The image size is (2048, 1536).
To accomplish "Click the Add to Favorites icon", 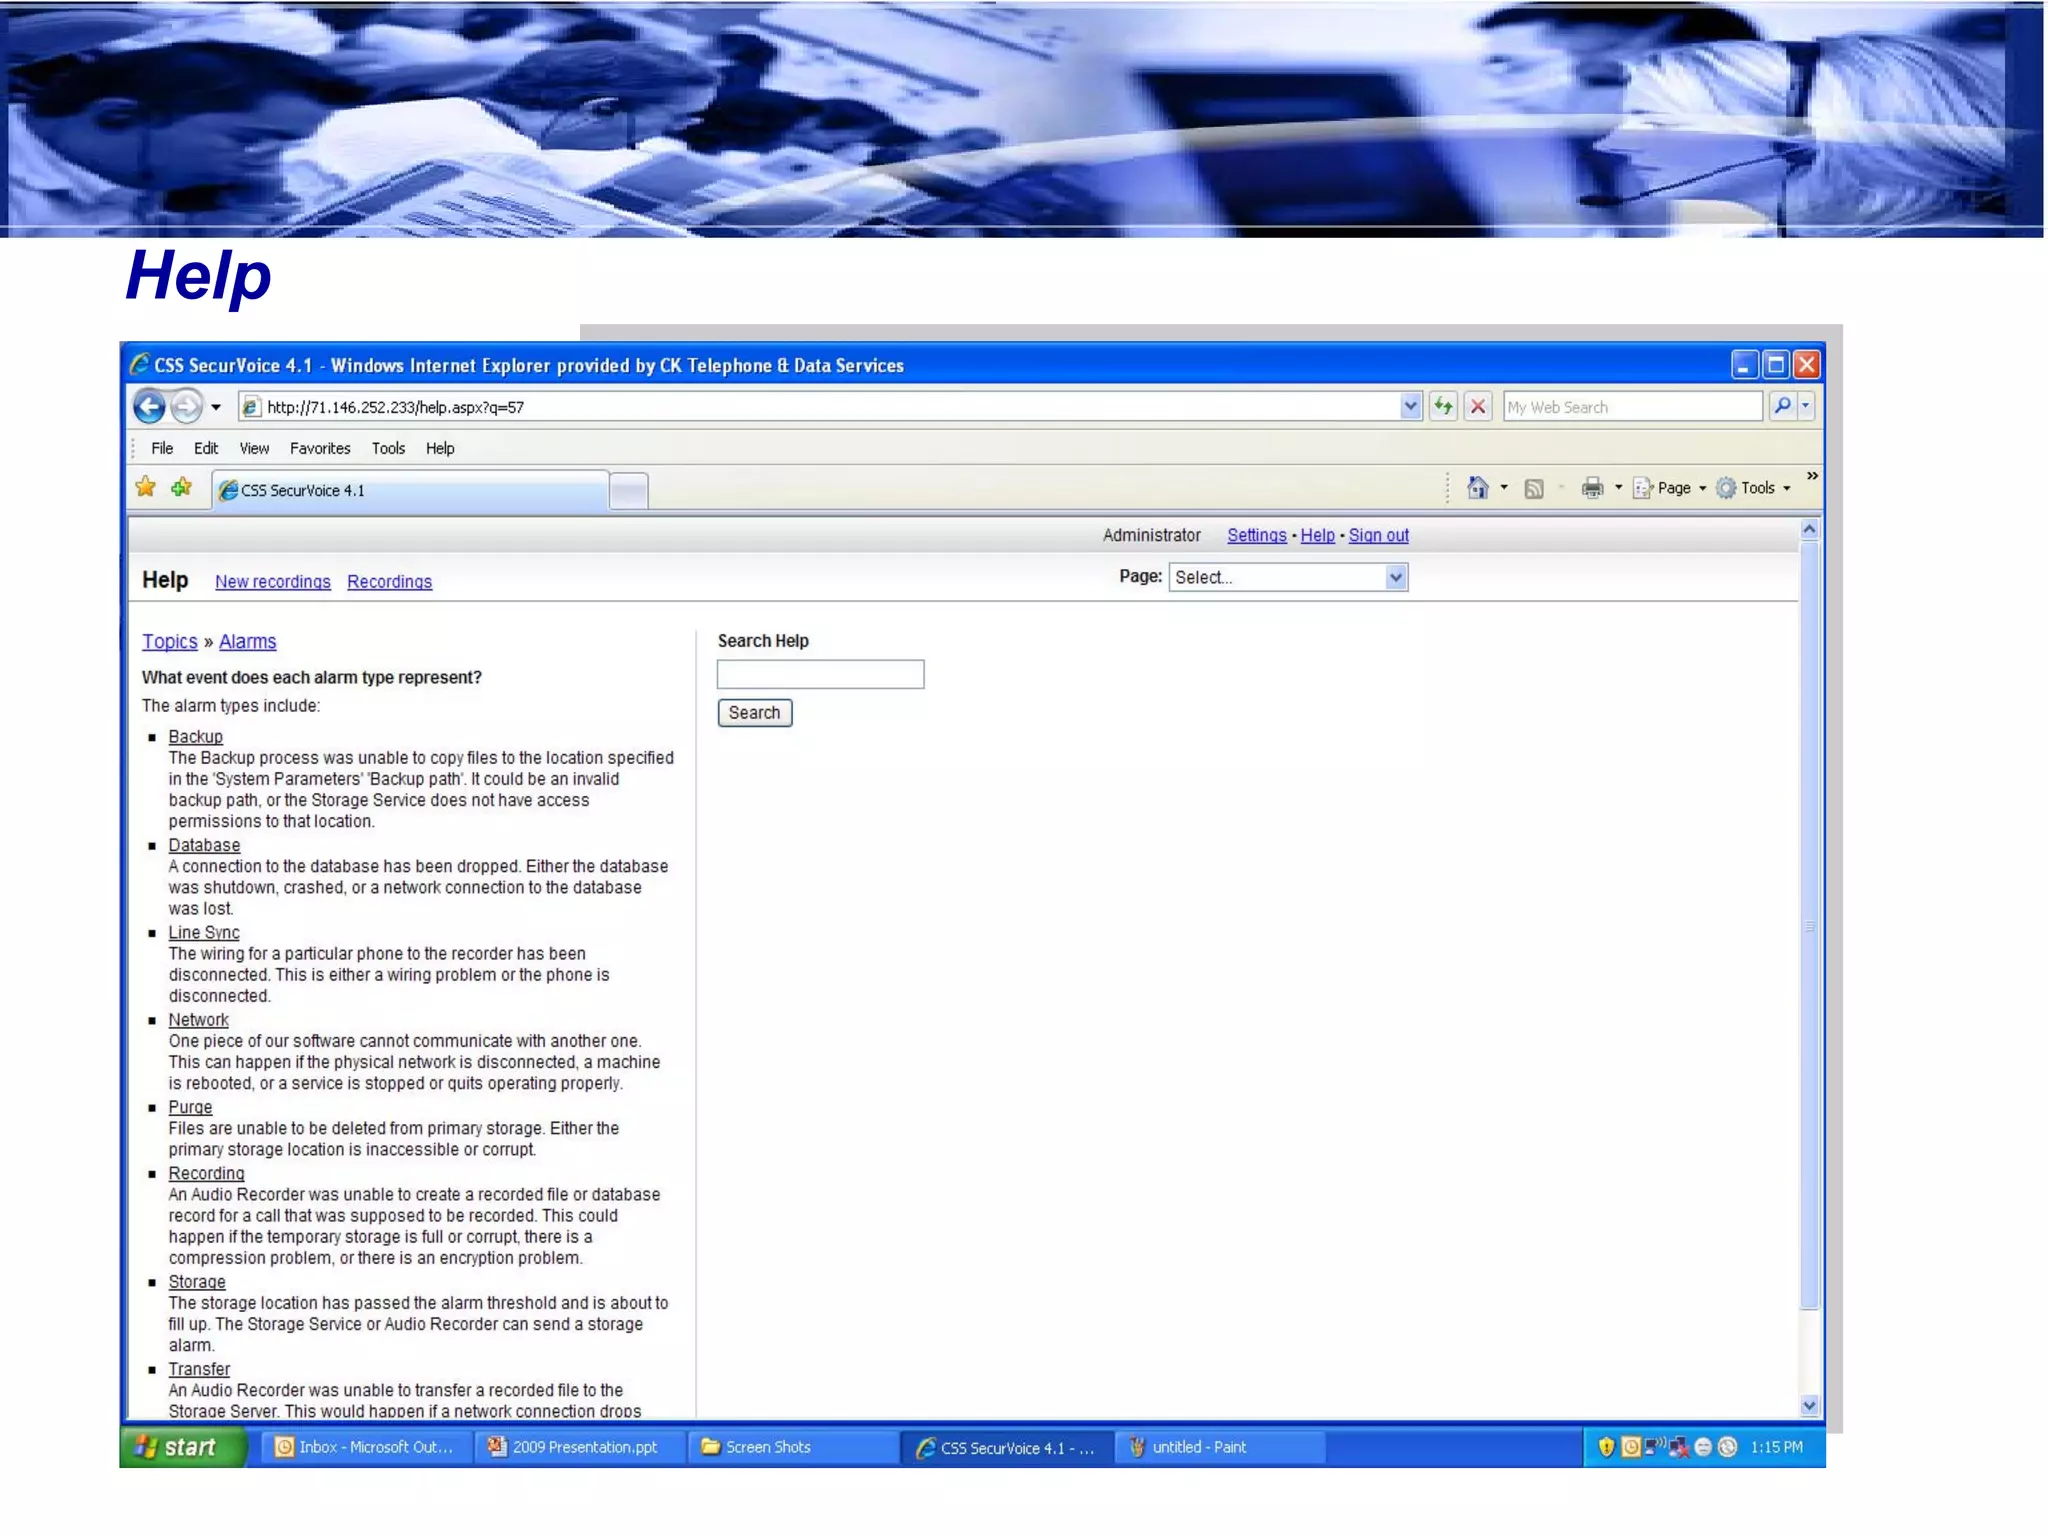I will [181, 488].
